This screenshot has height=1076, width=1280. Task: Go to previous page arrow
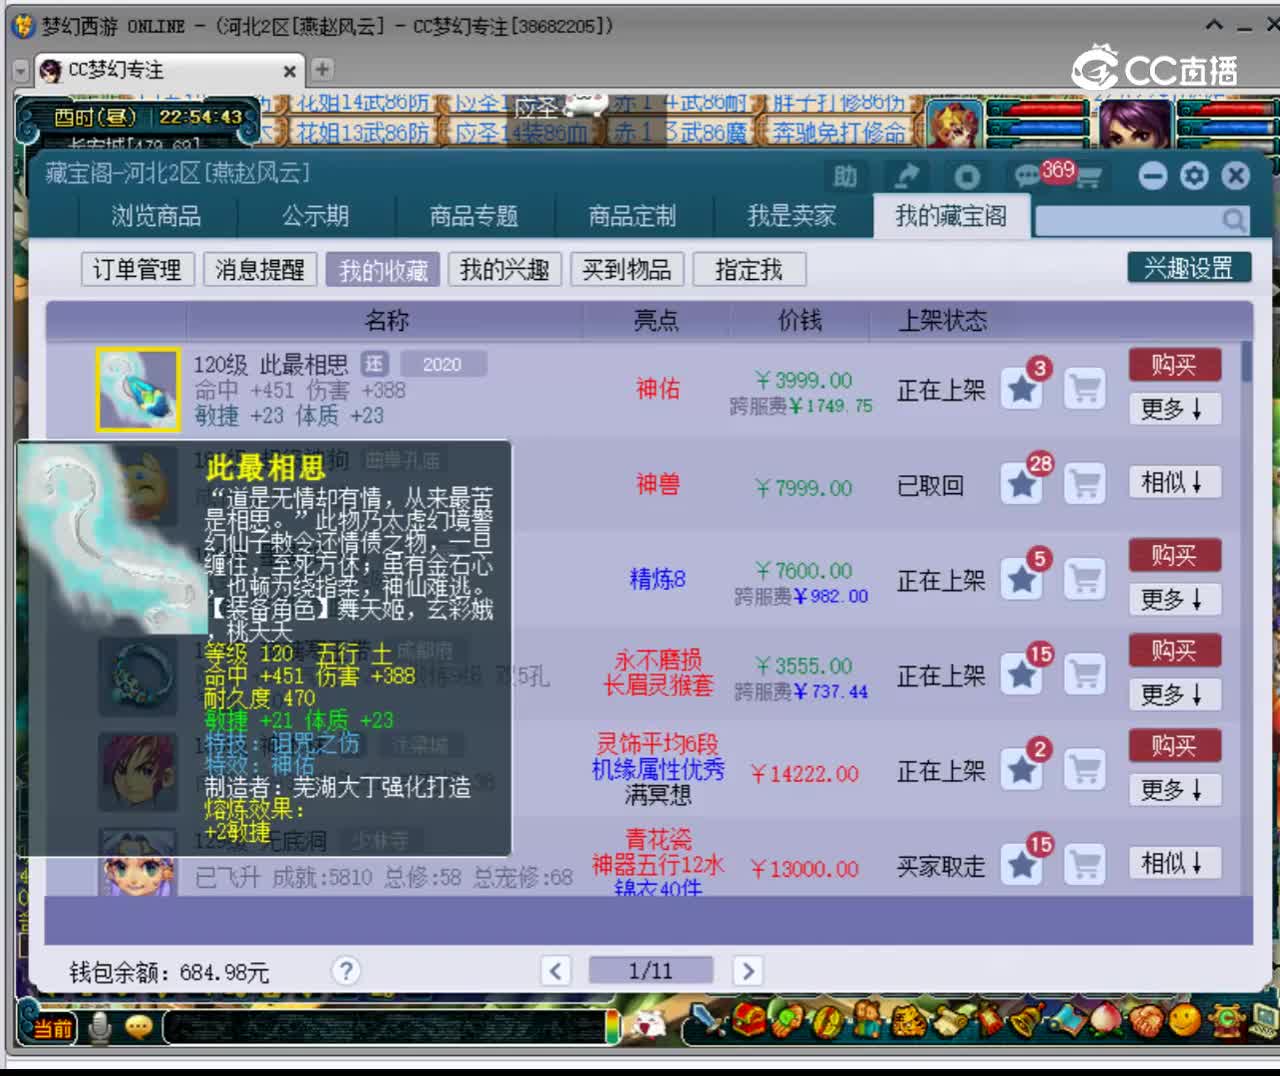click(x=556, y=971)
